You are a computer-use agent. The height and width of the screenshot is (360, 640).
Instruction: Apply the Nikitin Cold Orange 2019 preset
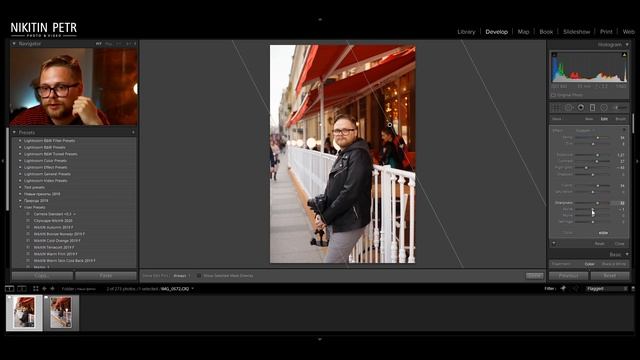tap(57, 241)
